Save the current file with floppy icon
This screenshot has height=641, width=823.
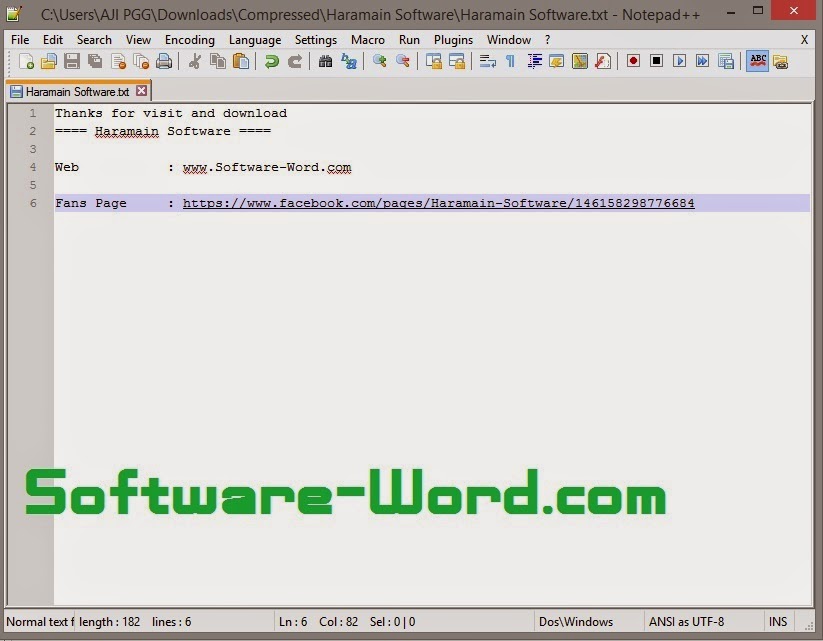(72, 61)
